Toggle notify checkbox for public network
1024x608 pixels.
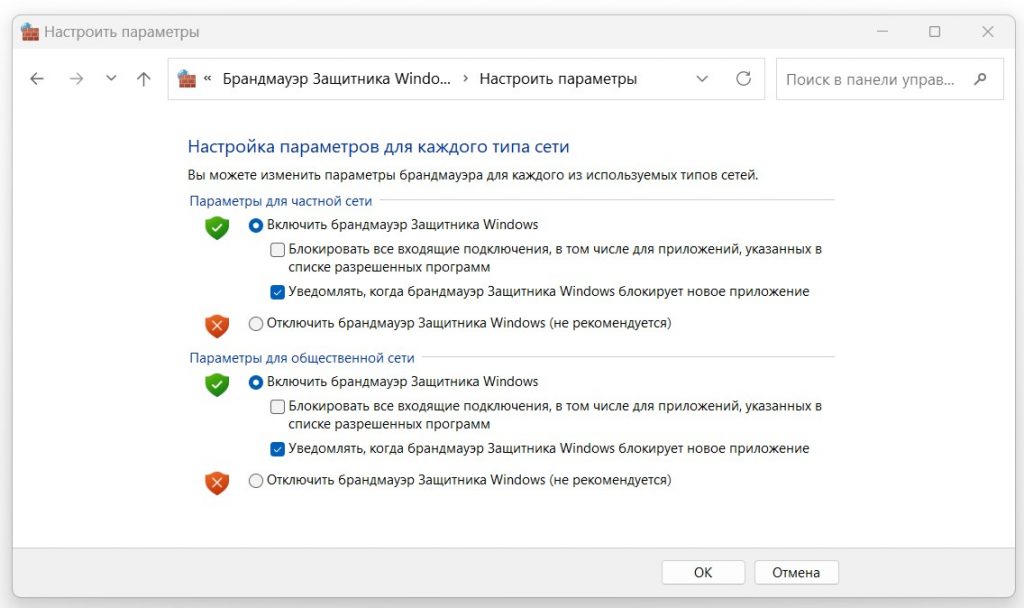pos(278,449)
